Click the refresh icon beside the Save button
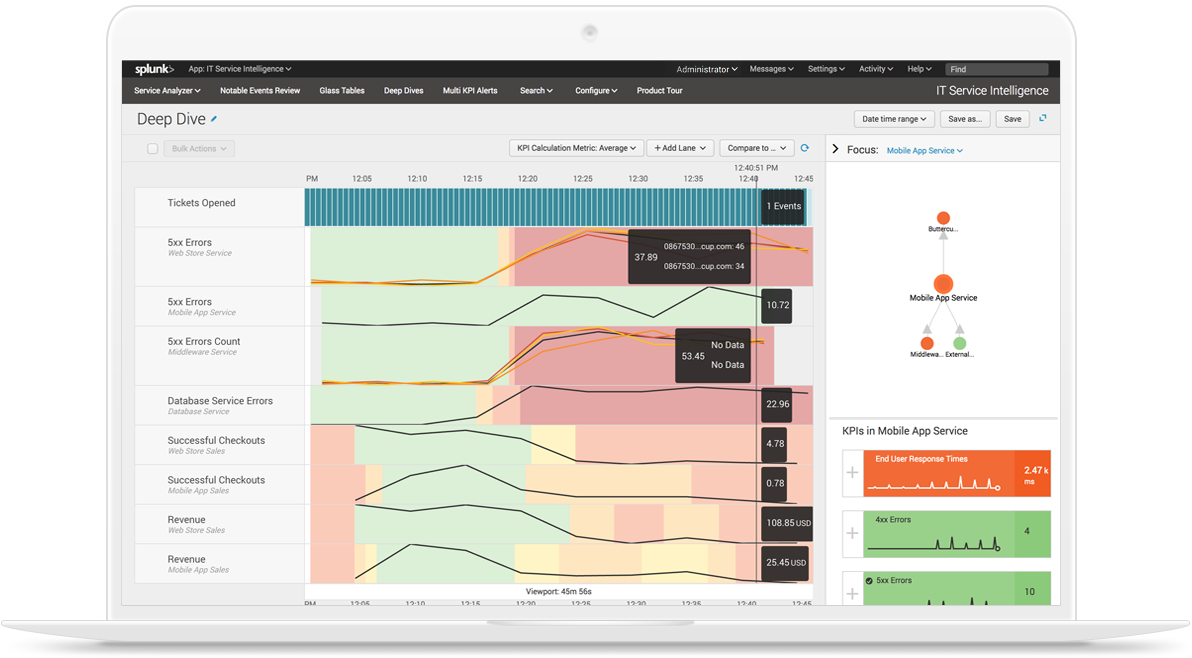Viewport: 1192px width, 658px height. click(x=1042, y=118)
